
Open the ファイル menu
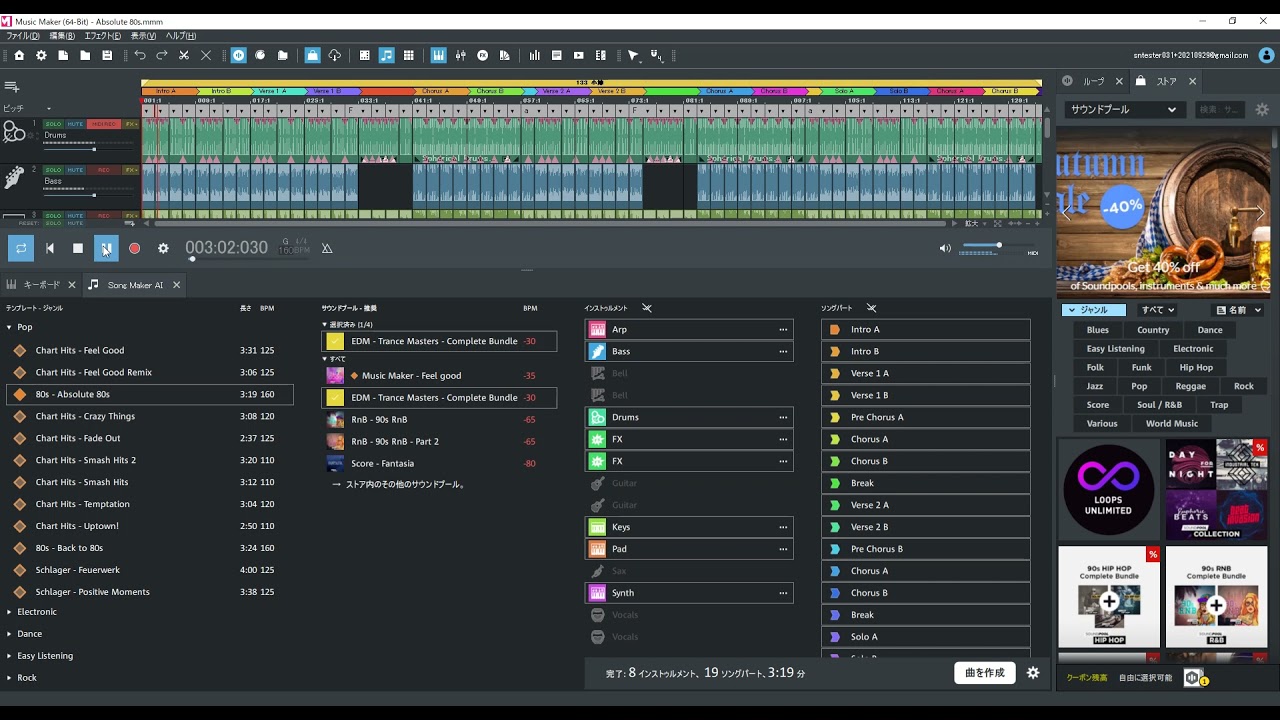tap(23, 36)
